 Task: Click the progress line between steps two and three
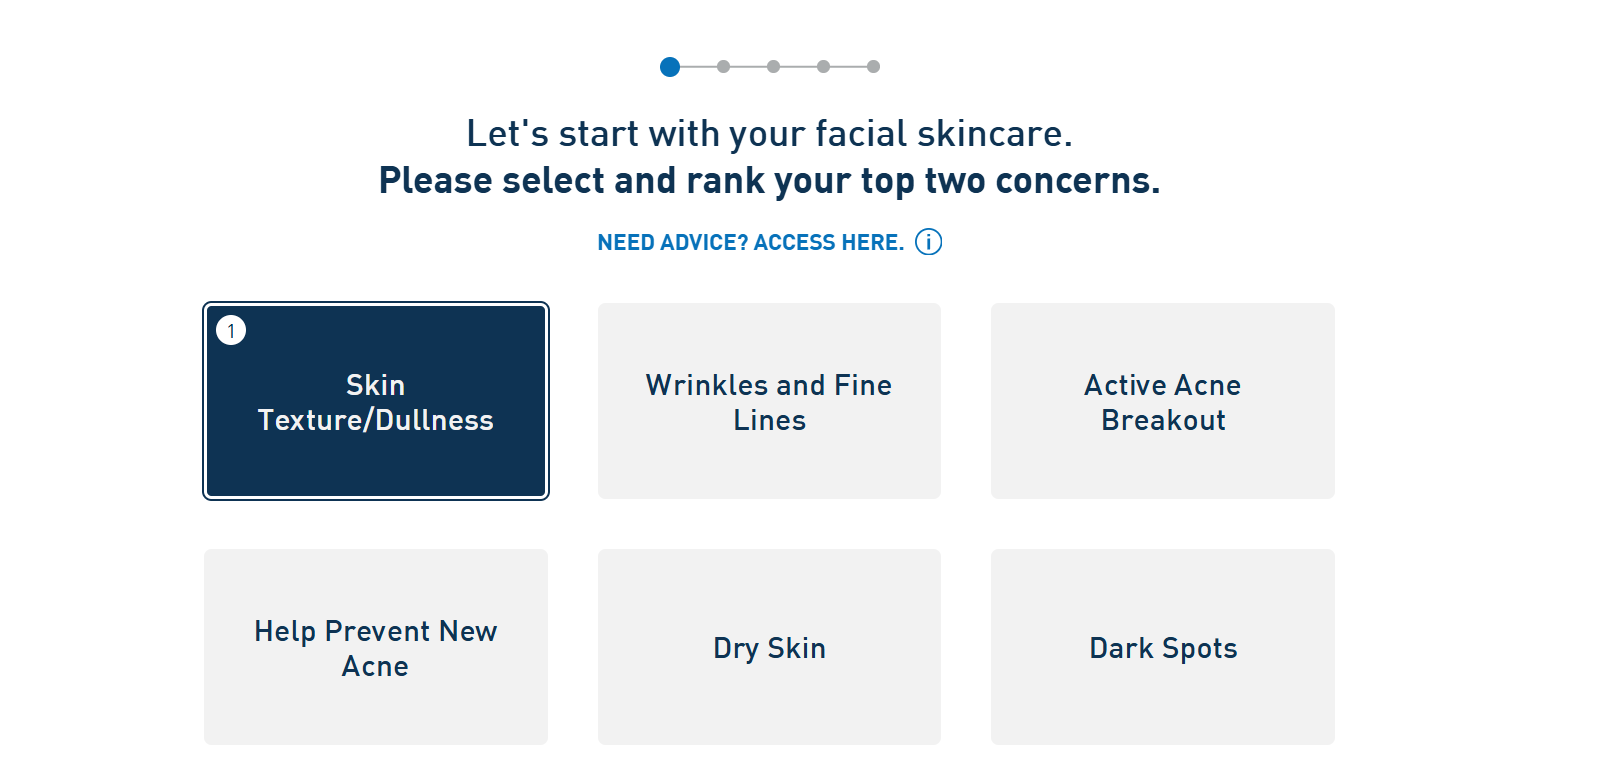tap(748, 67)
